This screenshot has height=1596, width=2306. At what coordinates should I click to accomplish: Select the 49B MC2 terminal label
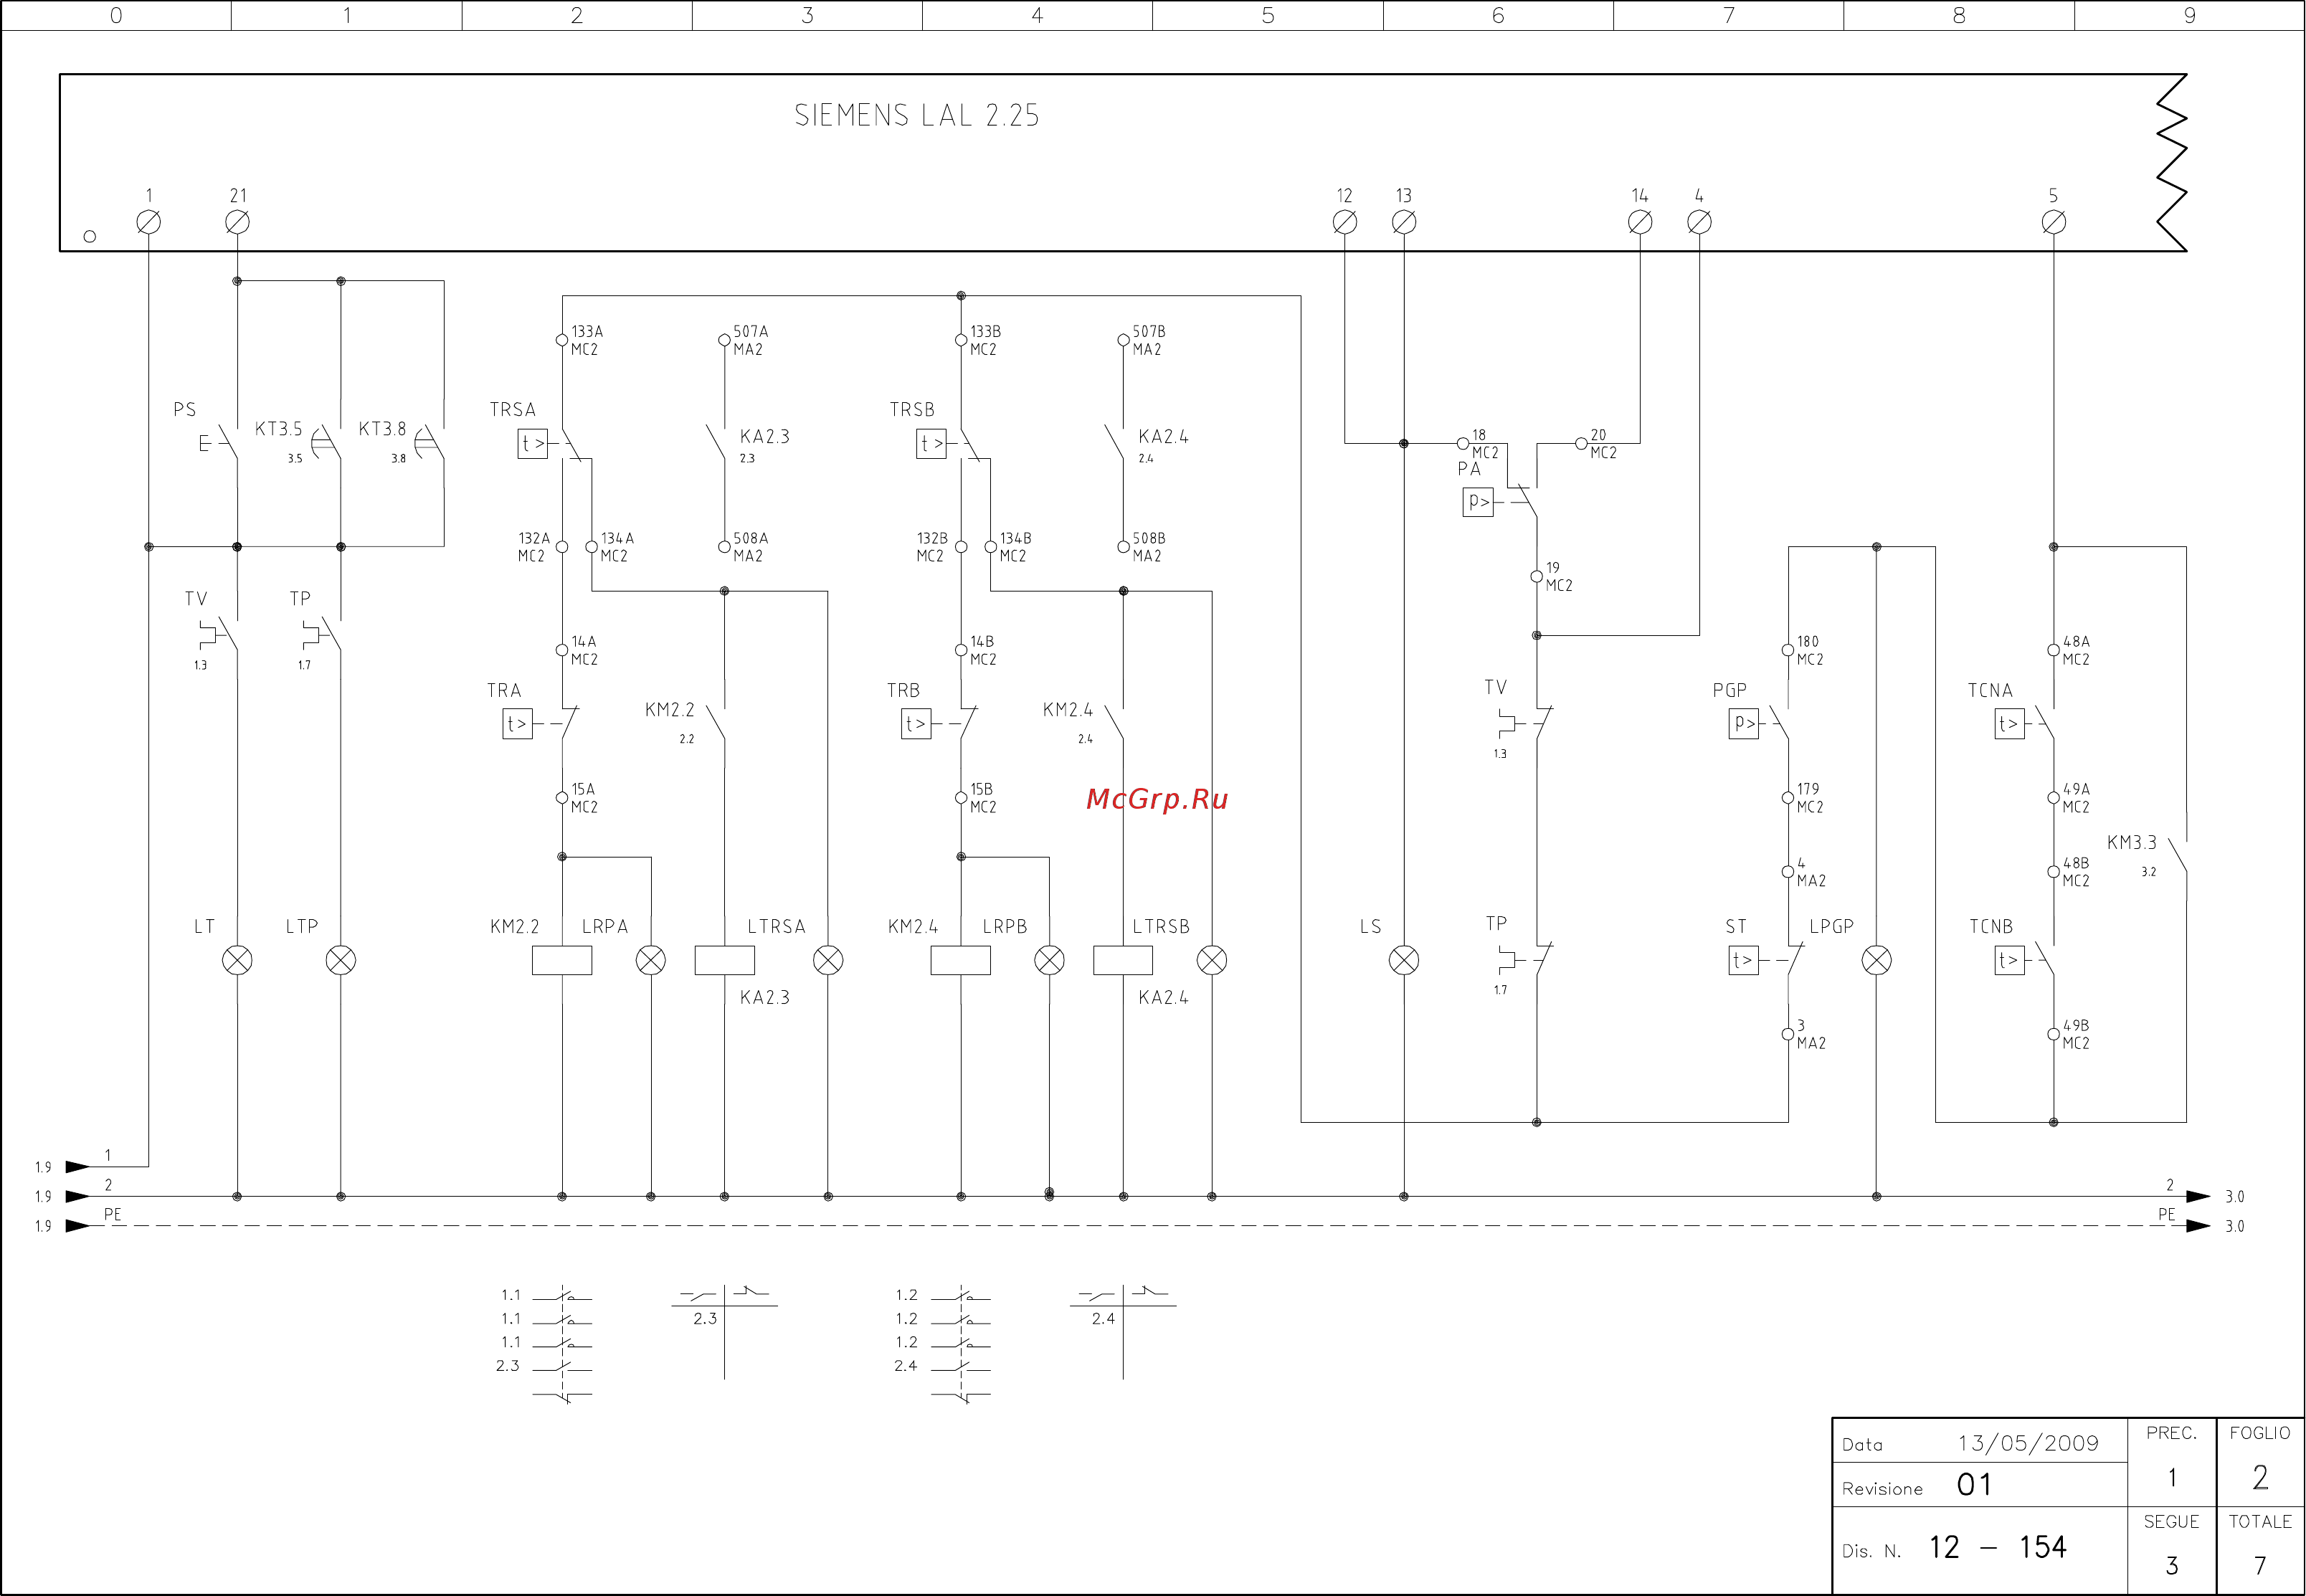[2076, 1034]
